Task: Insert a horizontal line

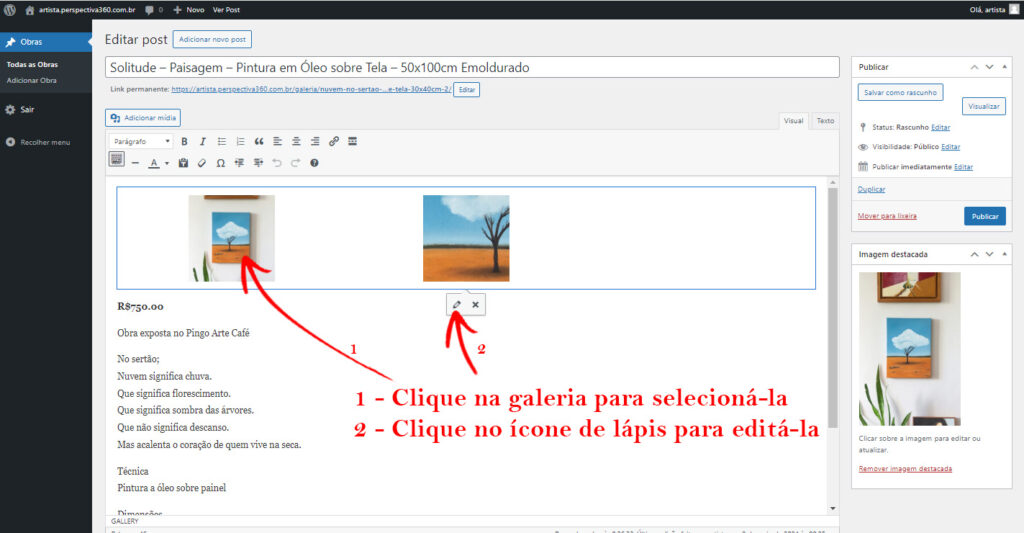Action: (135, 163)
